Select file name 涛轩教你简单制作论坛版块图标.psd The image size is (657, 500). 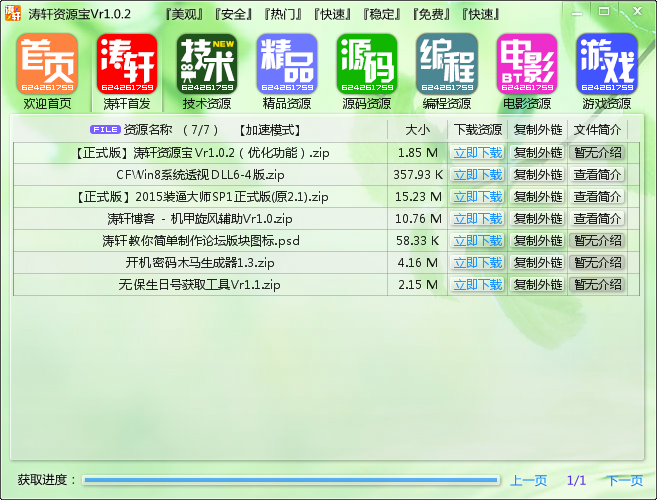click(x=201, y=241)
